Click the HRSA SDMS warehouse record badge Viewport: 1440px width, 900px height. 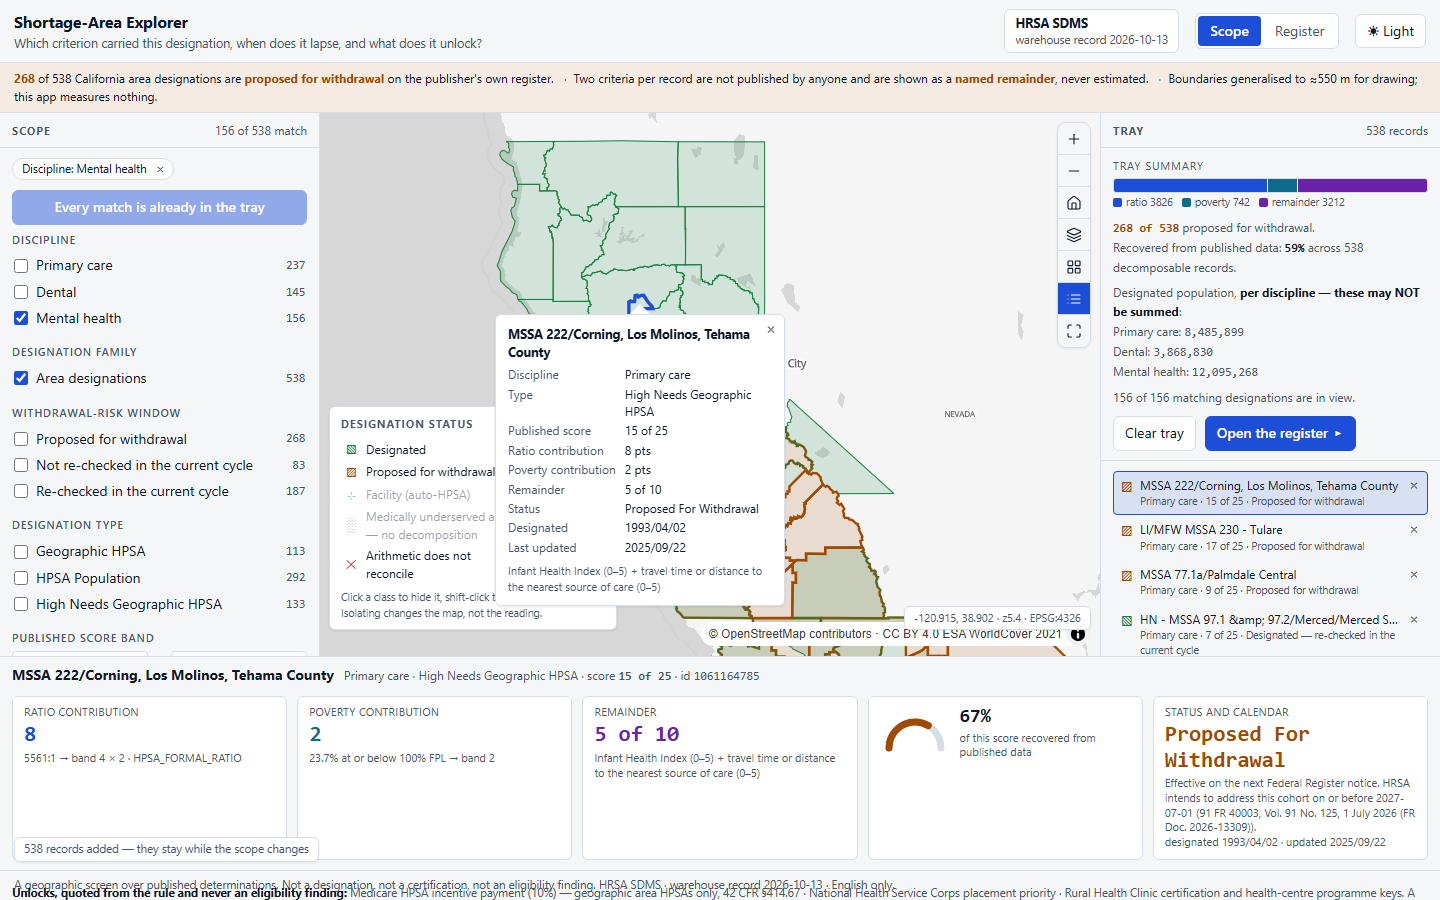pos(1091,31)
